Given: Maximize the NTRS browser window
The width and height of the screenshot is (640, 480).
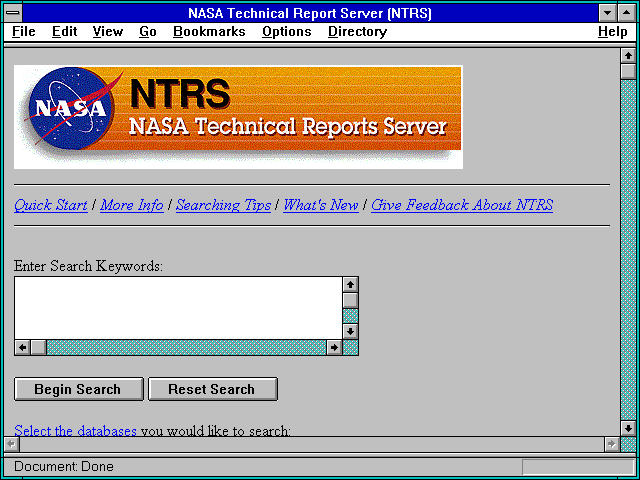Looking at the screenshot, I should pyautogui.click(x=627, y=13).
